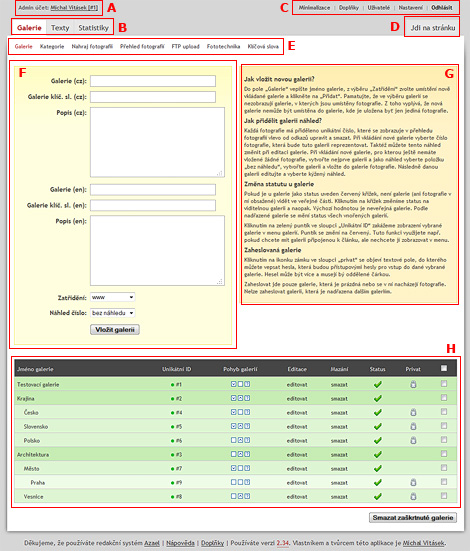
Task: Click green dot beside ID #4
Action: coord(173,413)
